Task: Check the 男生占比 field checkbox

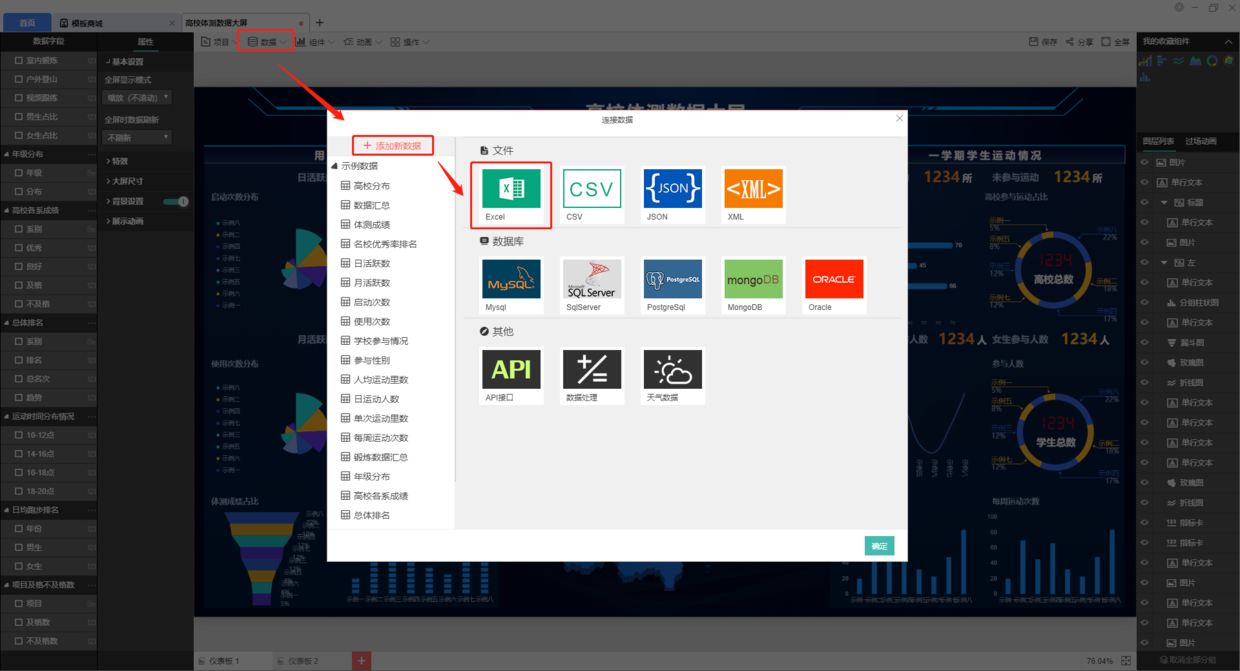Action: pyautogui.click(x=19, y=117)
